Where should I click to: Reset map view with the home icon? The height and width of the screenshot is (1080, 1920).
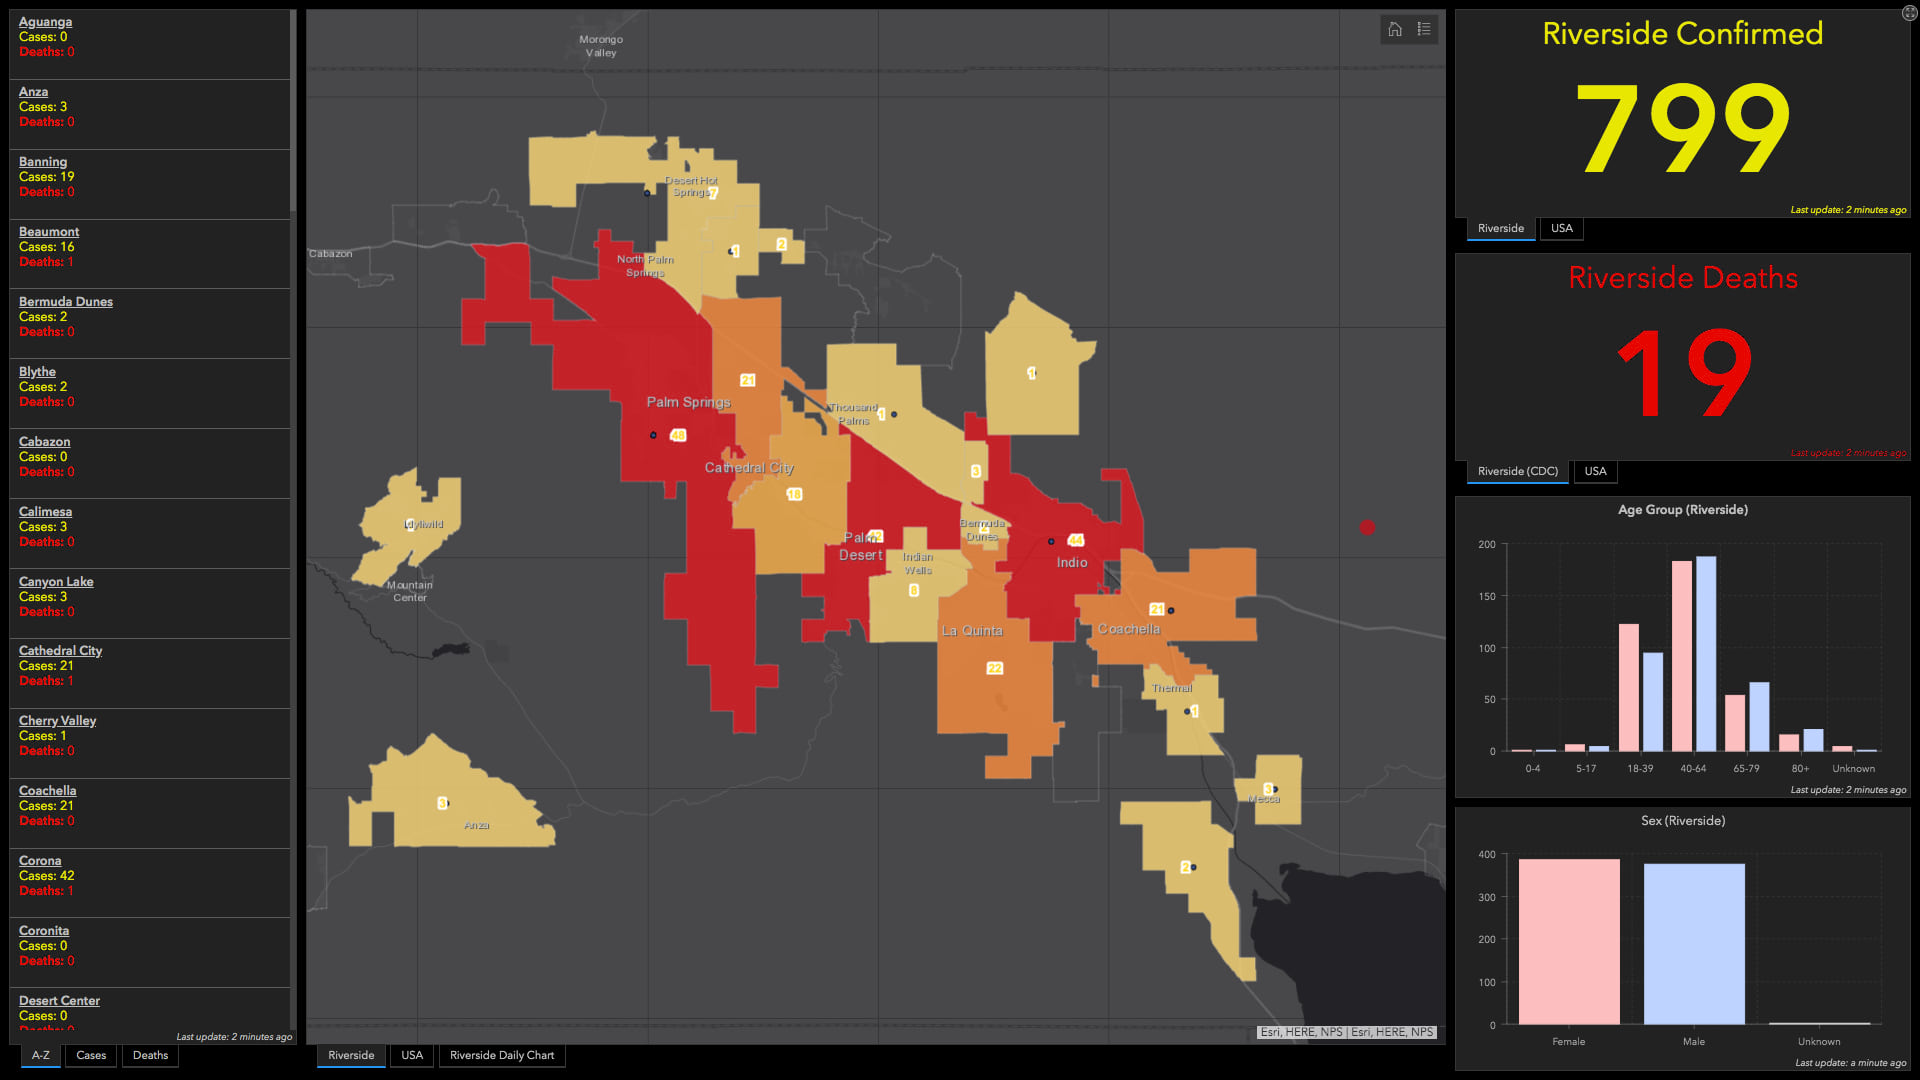pyautogui.click(x=1394, y=30)
